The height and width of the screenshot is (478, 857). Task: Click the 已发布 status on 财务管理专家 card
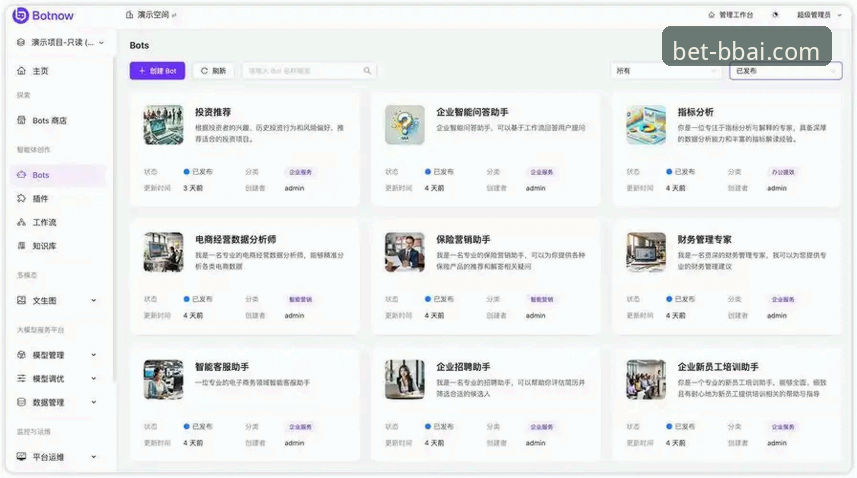680,299
